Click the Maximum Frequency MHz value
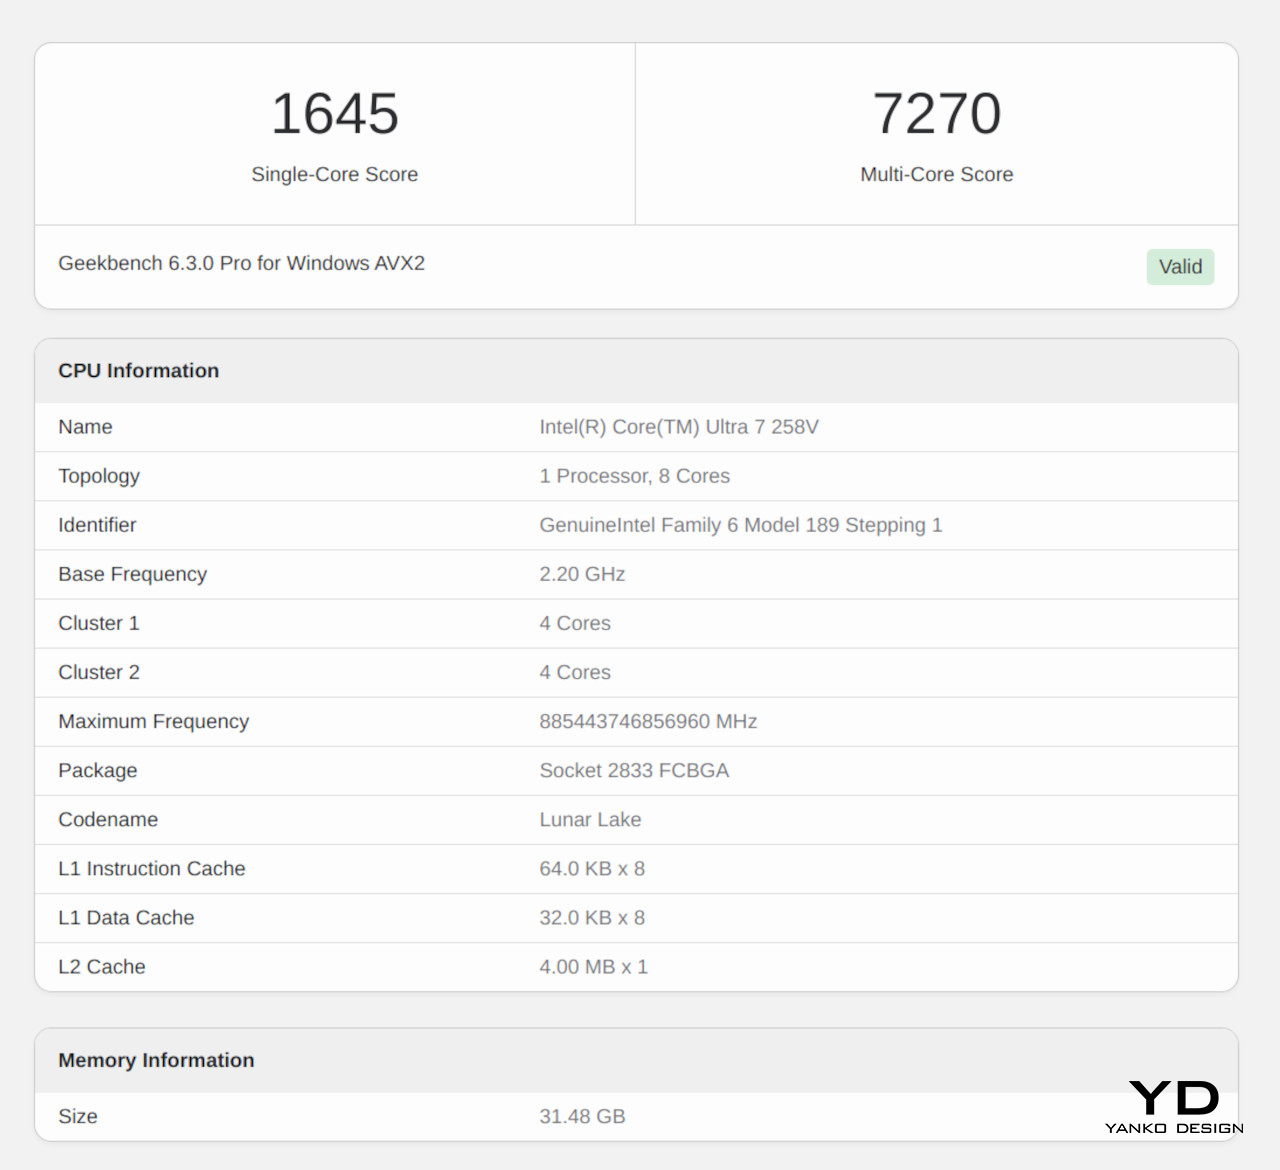Screen dimensions: 1280x1170 click(647, 721)
